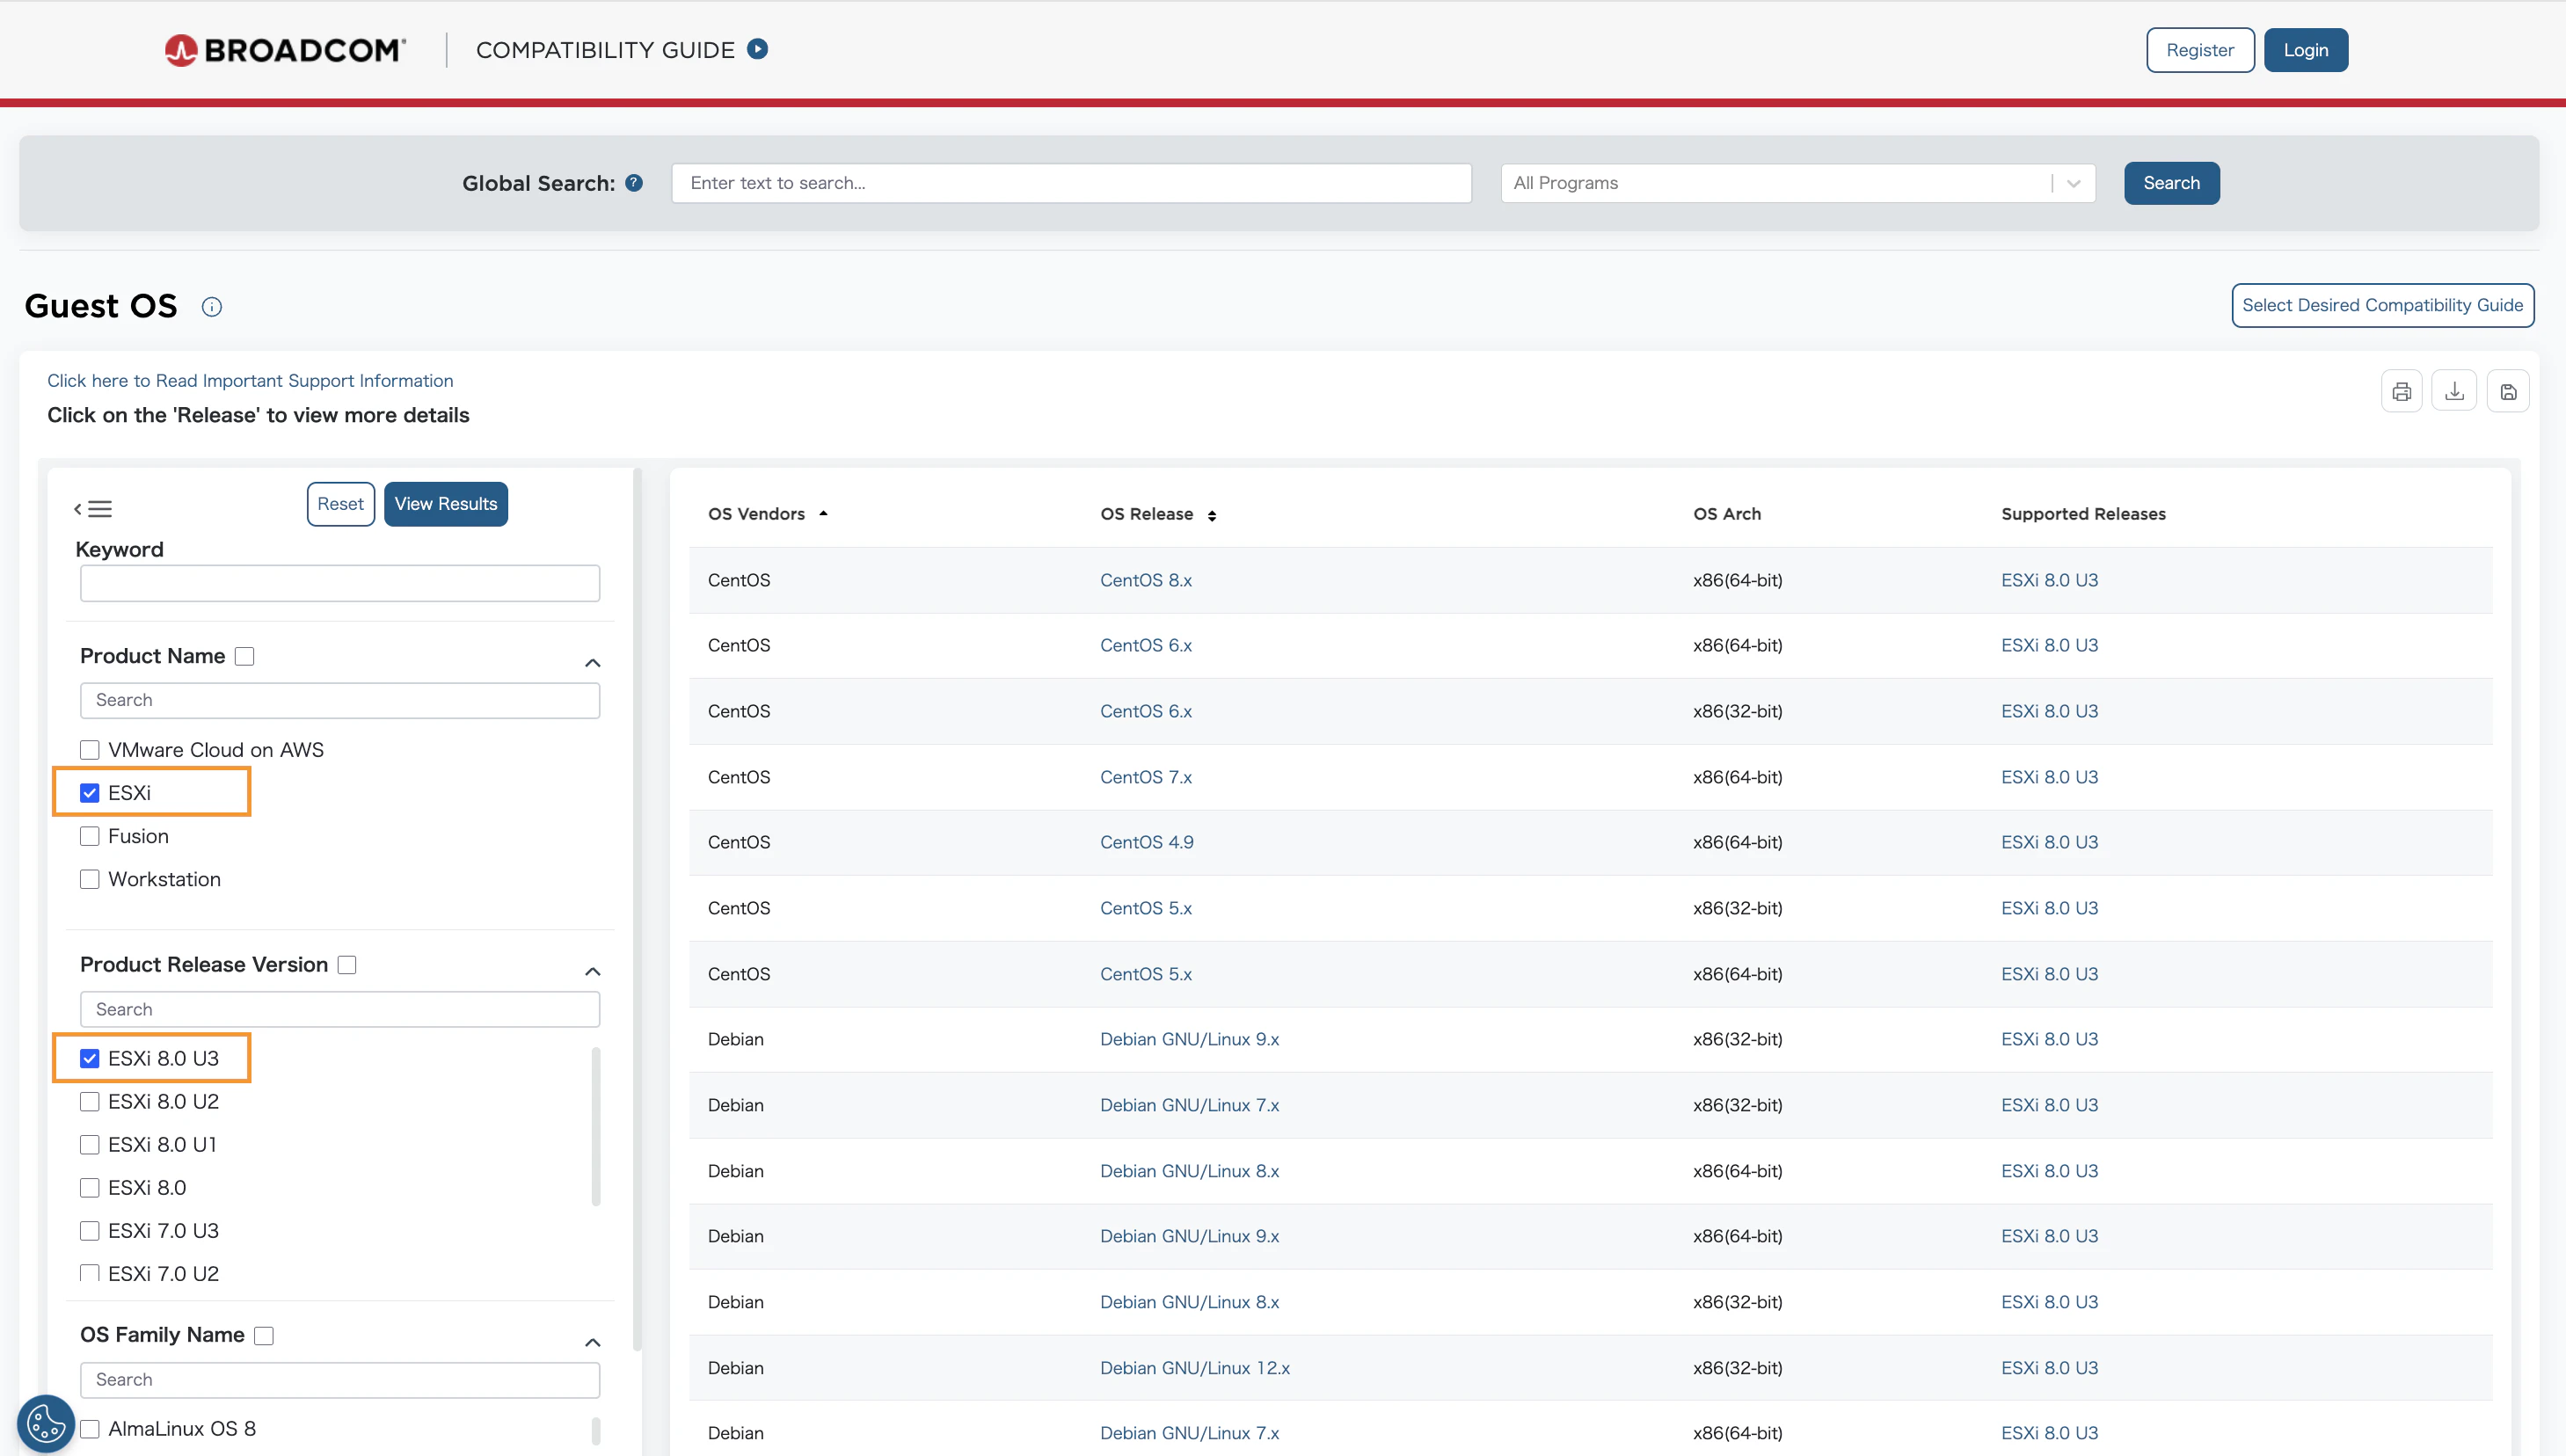
Task: Save the current search icon
Action: 2508,392
